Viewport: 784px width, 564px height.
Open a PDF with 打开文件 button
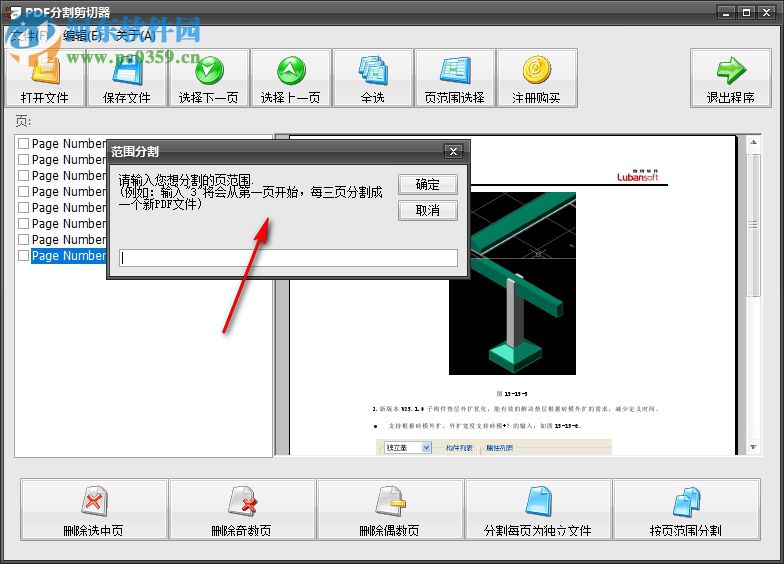pyautogui.click(x=44, y=78)
